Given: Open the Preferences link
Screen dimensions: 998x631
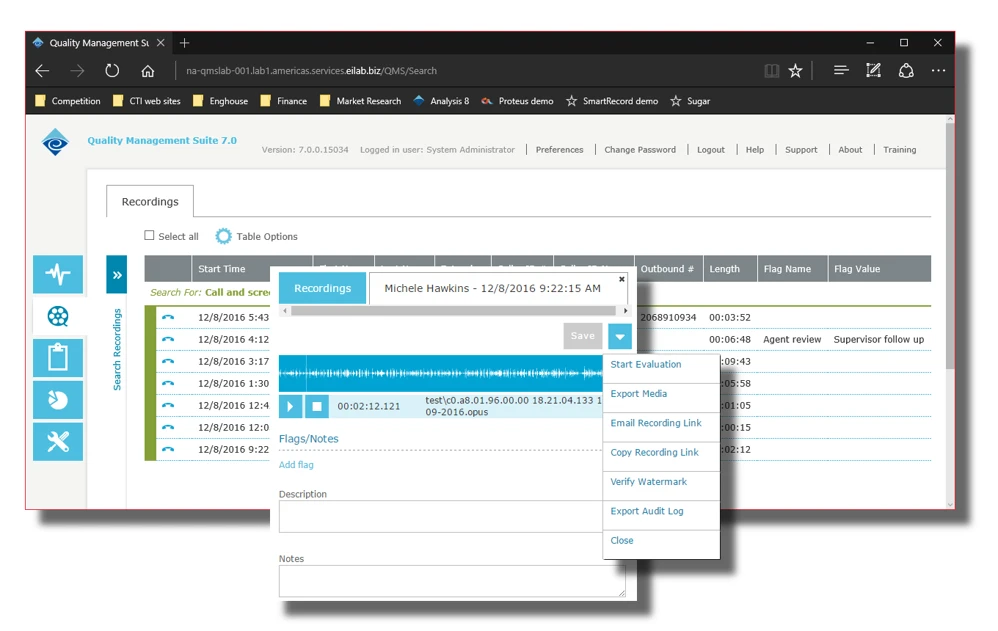Looking at the screenshot, I should (x=559, y=150).
